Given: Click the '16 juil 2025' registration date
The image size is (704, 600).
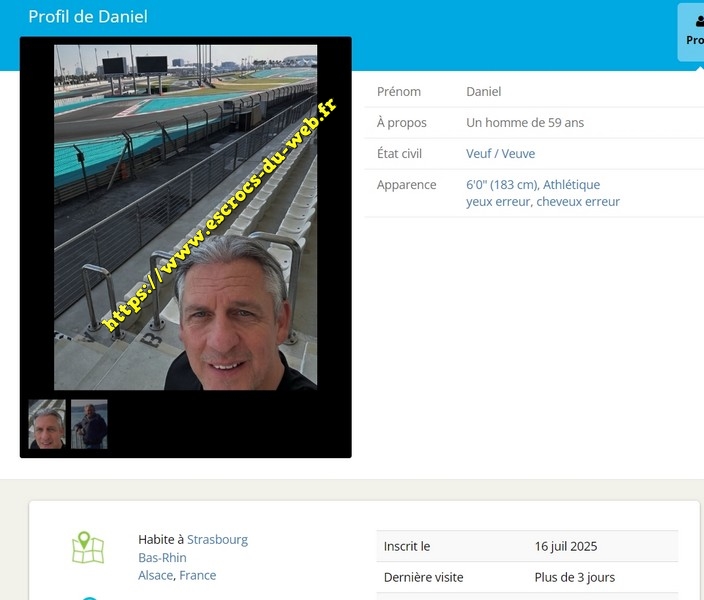Looking at the screenshot, I should click(565, 547).
